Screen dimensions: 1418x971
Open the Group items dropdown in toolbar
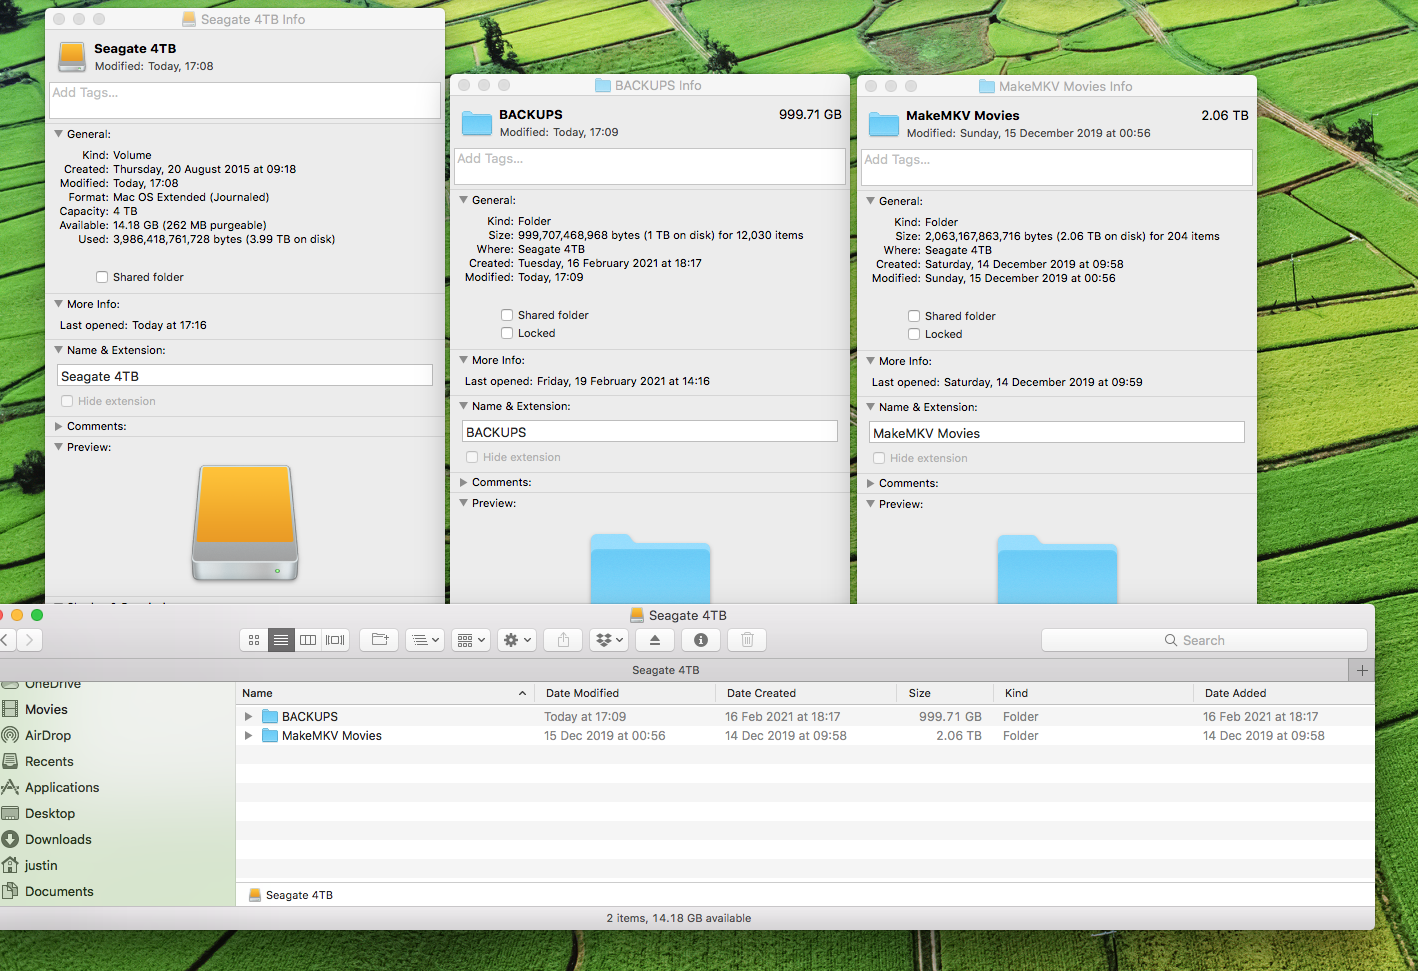coord(470,640)
